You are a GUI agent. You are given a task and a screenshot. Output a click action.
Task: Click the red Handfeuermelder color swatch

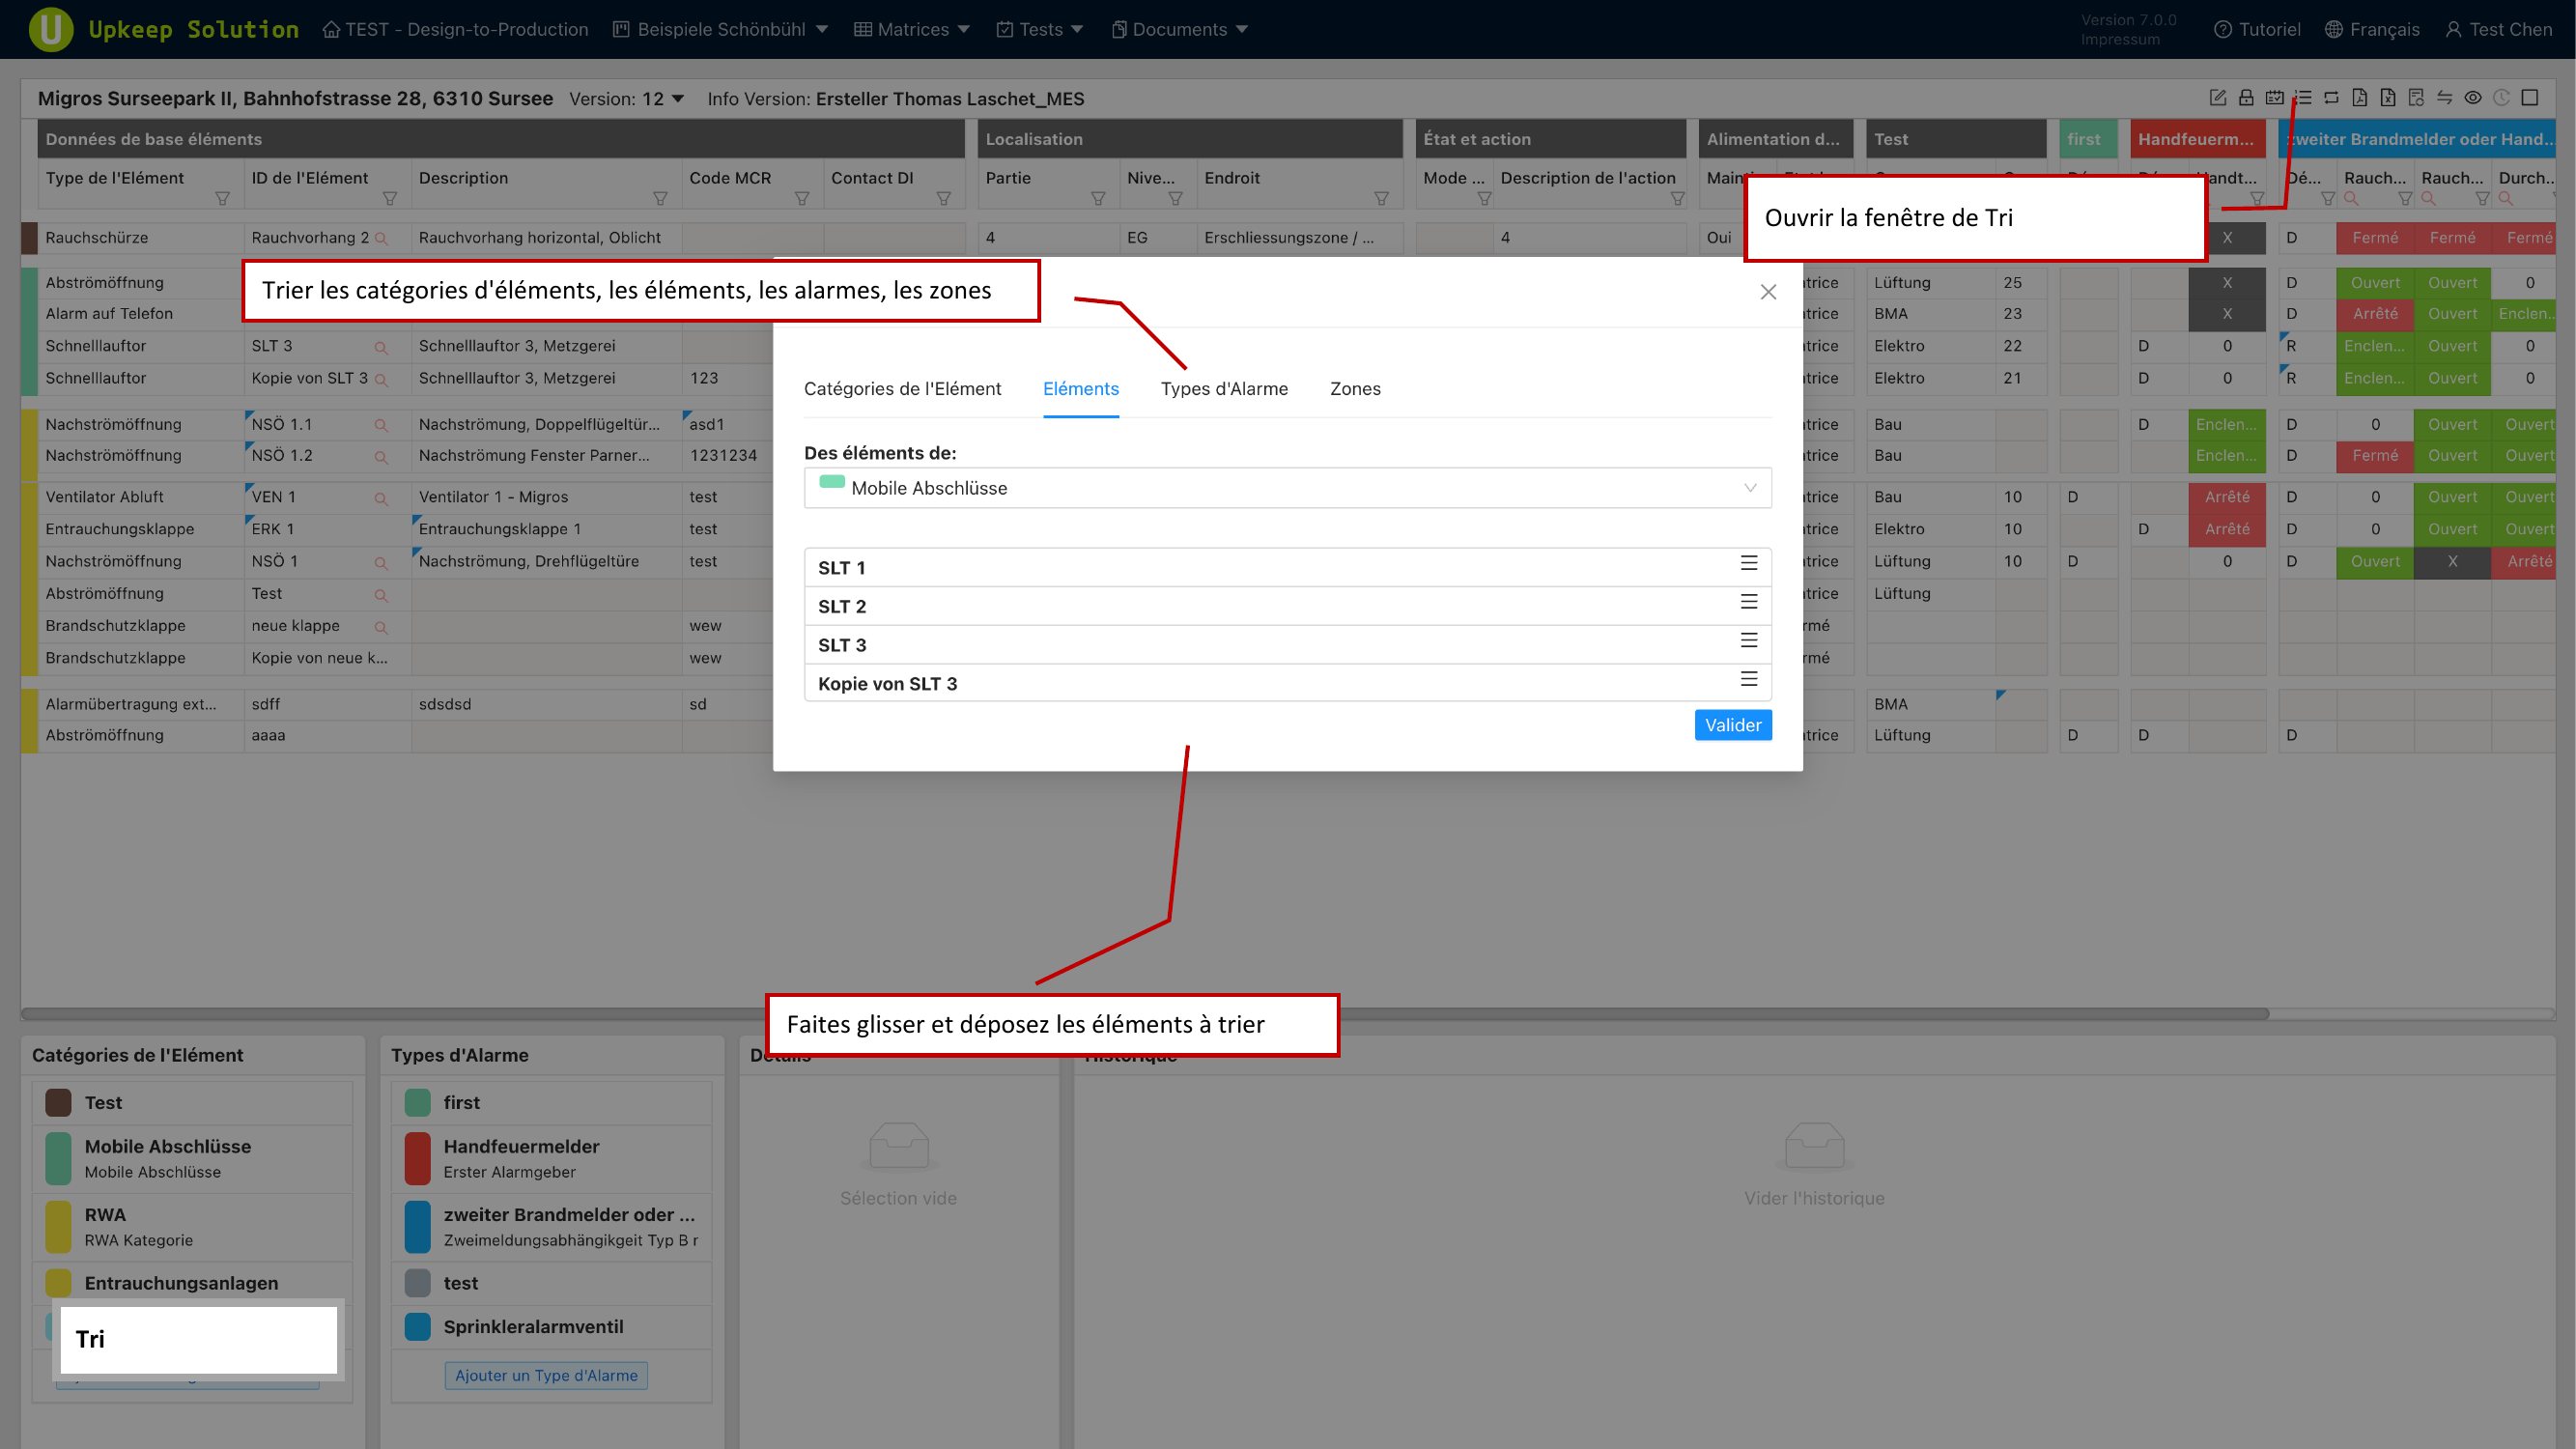[x=418, y=1158]
